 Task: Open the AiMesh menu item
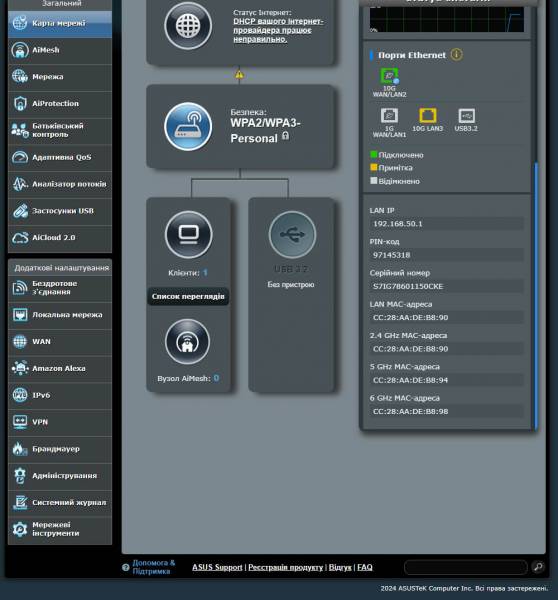60,50
